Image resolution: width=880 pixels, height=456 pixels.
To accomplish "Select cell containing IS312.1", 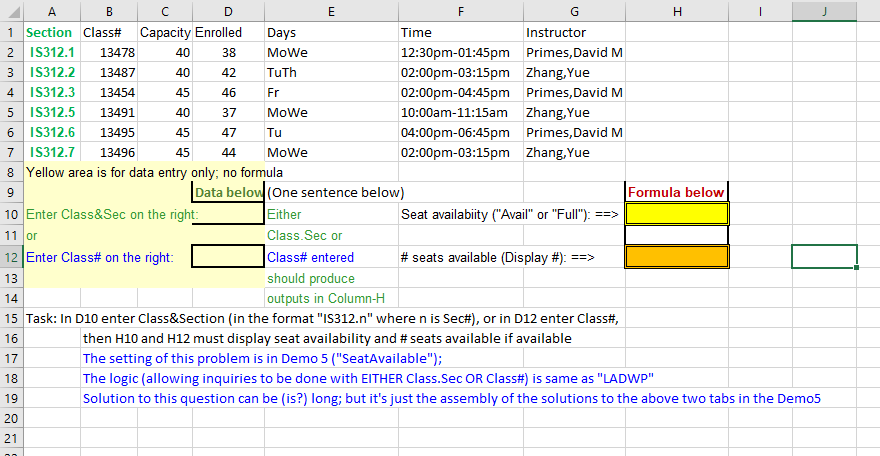I will click(52, 52).
